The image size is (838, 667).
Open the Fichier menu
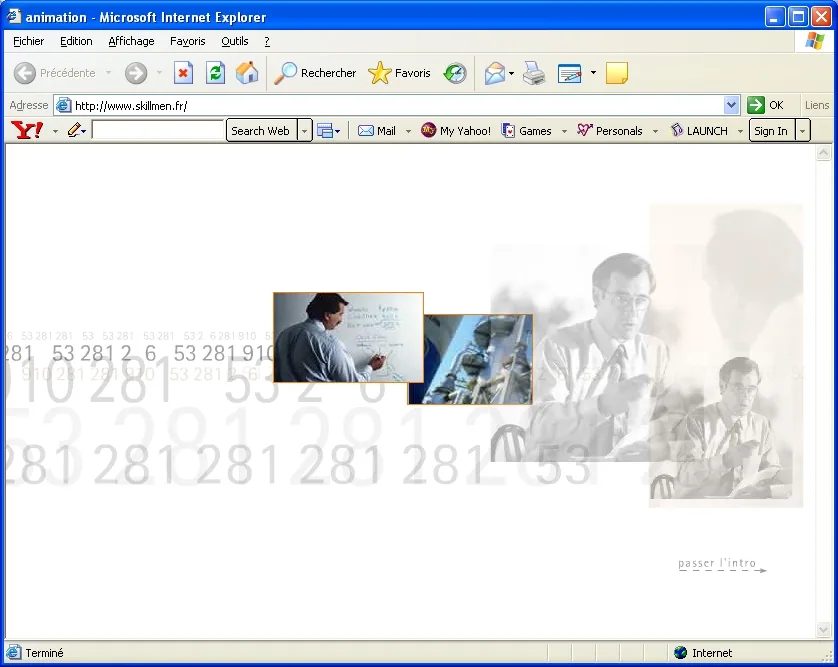tap(28, 41)
